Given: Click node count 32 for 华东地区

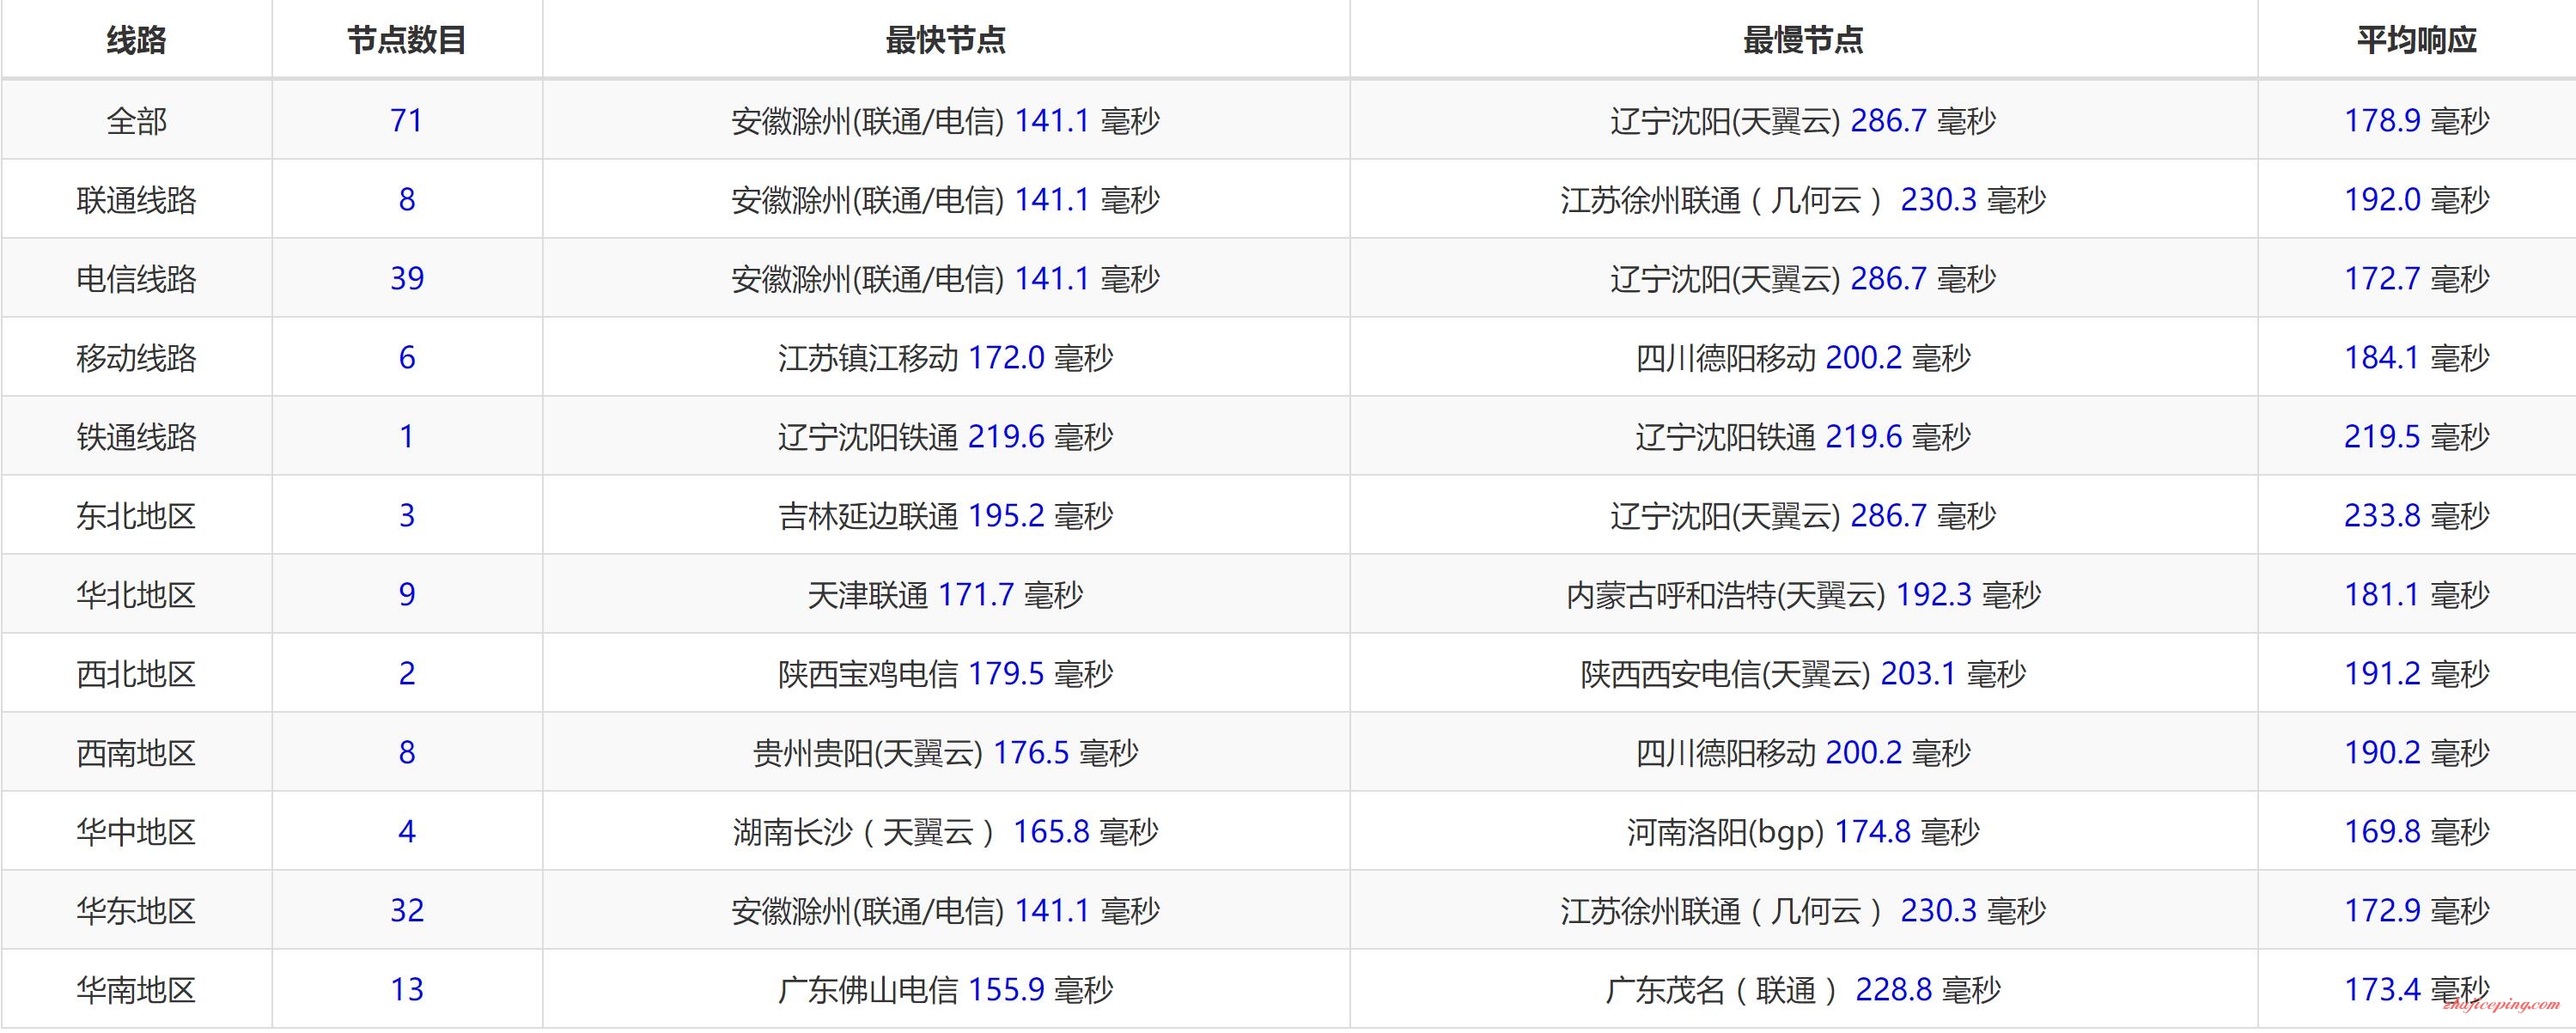Looking at the screenshot, I should pos(407,911).
